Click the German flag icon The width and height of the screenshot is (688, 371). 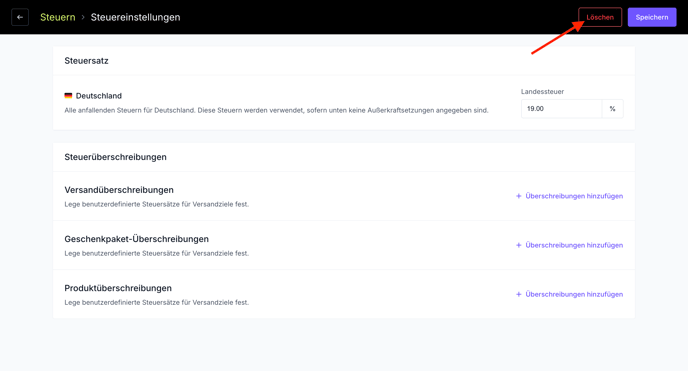[x=68, y=95]
